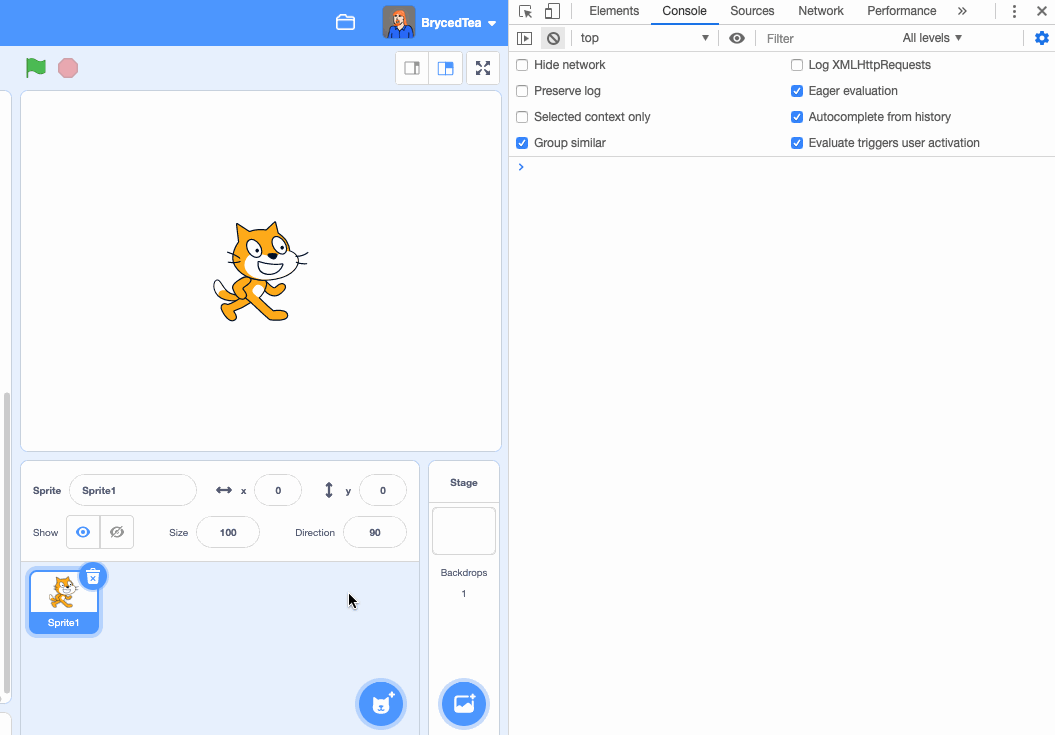Close the DevTools panel
The image size is (1055, 735).
coord(1042,11)
